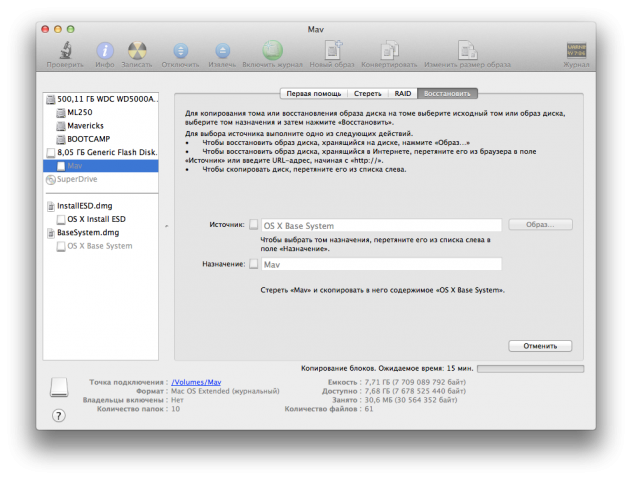632x480 pixels.
Task: Click the Изменить размер образа icon
Action: click(465, 50)
